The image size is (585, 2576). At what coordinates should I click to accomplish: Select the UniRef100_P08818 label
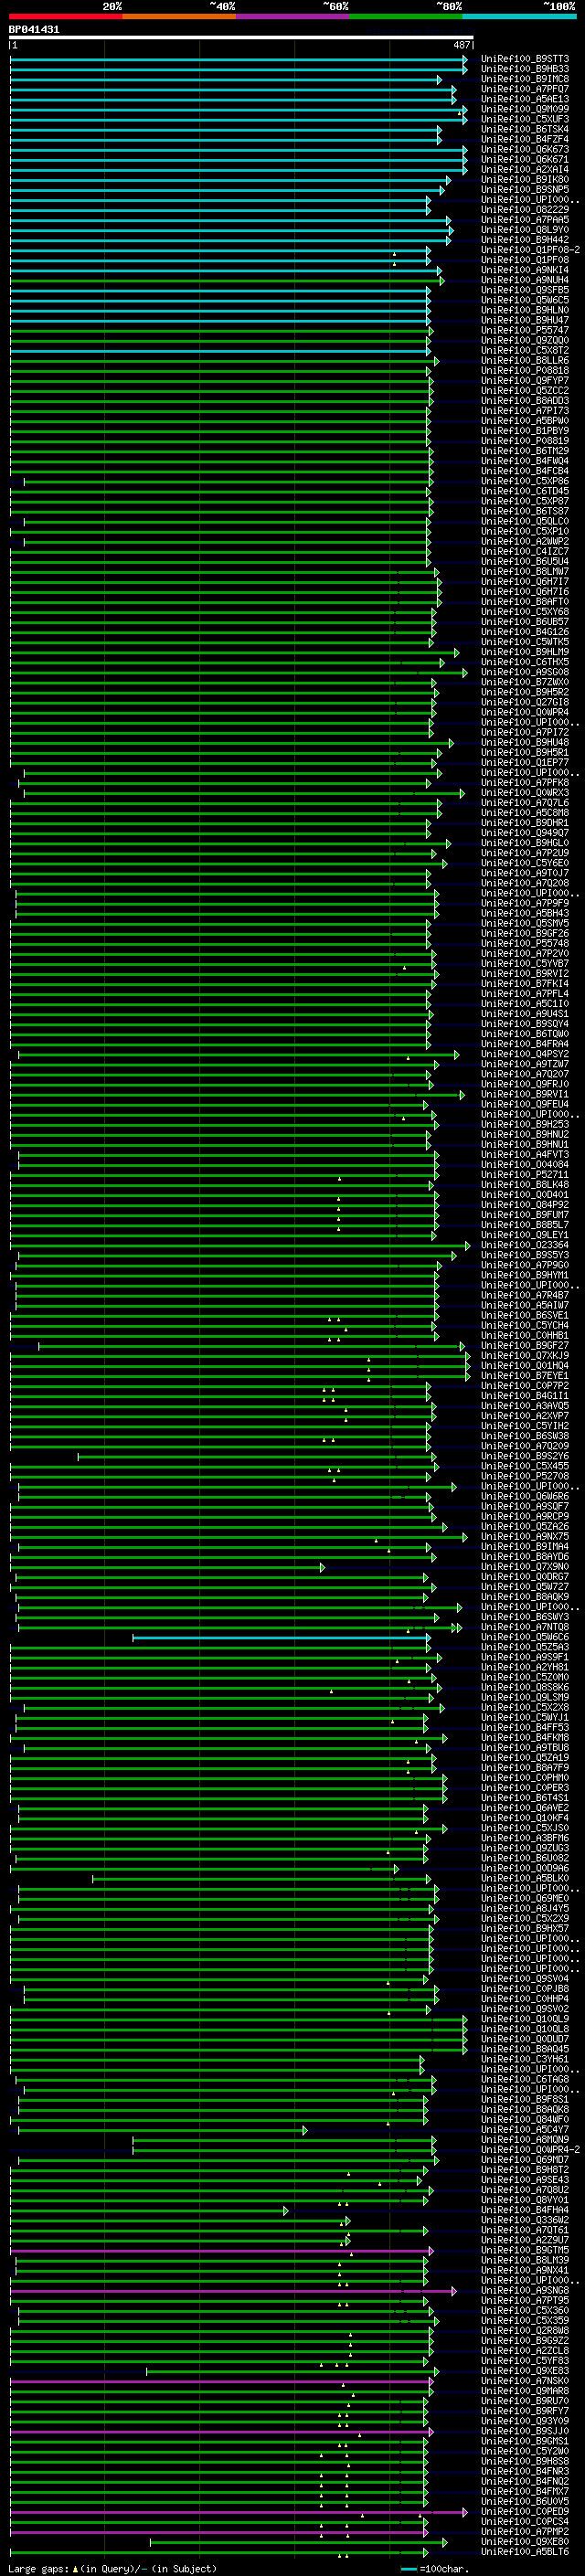pos(525,370)
